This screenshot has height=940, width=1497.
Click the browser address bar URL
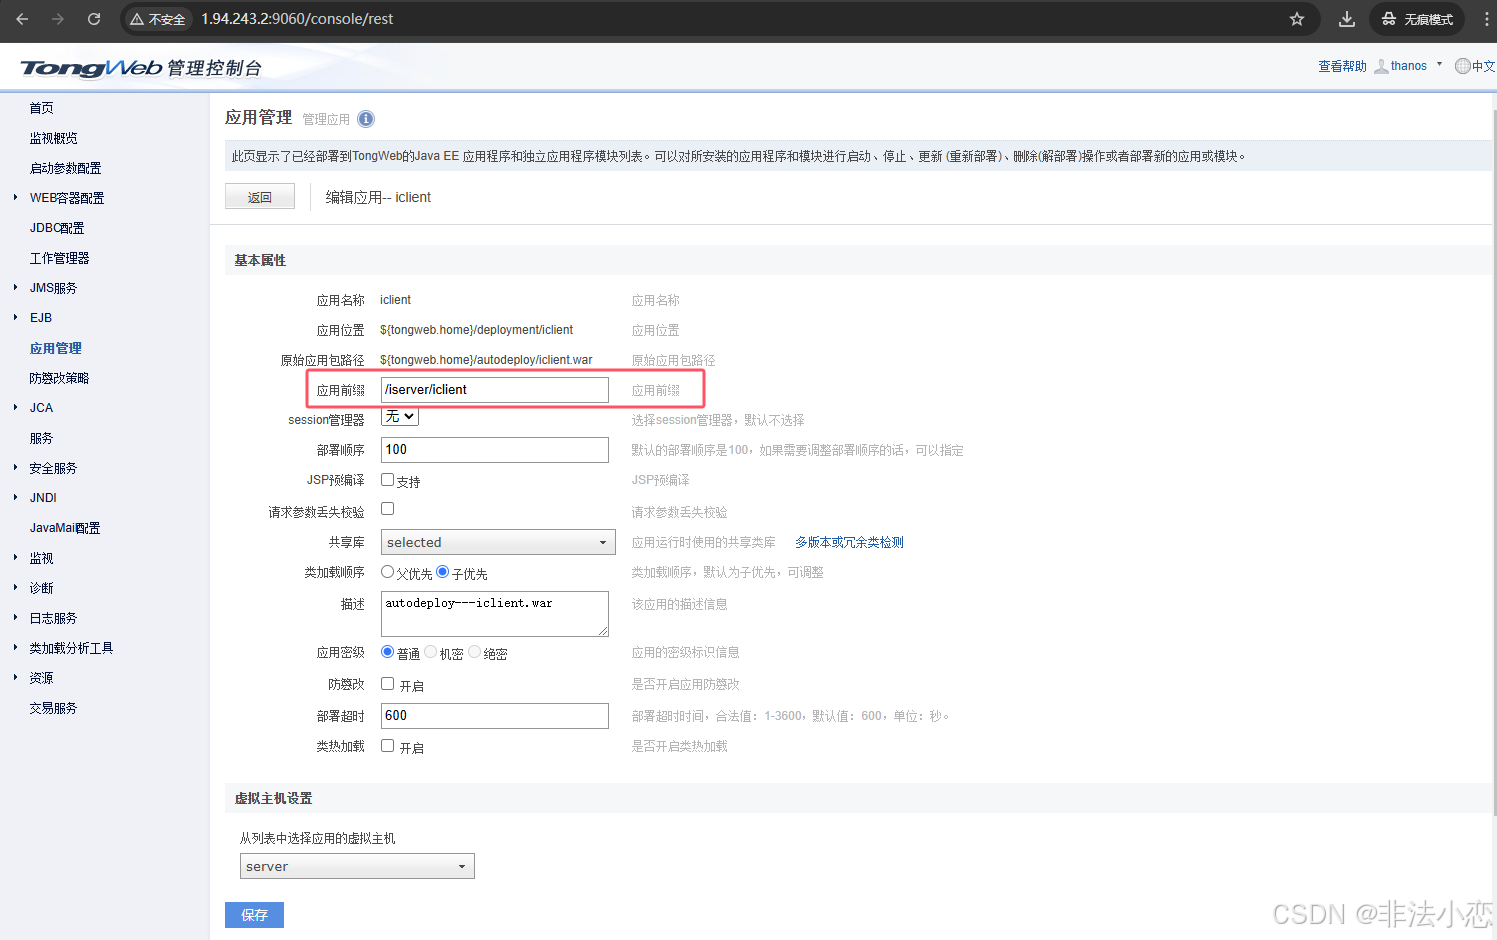pos(297,19)
